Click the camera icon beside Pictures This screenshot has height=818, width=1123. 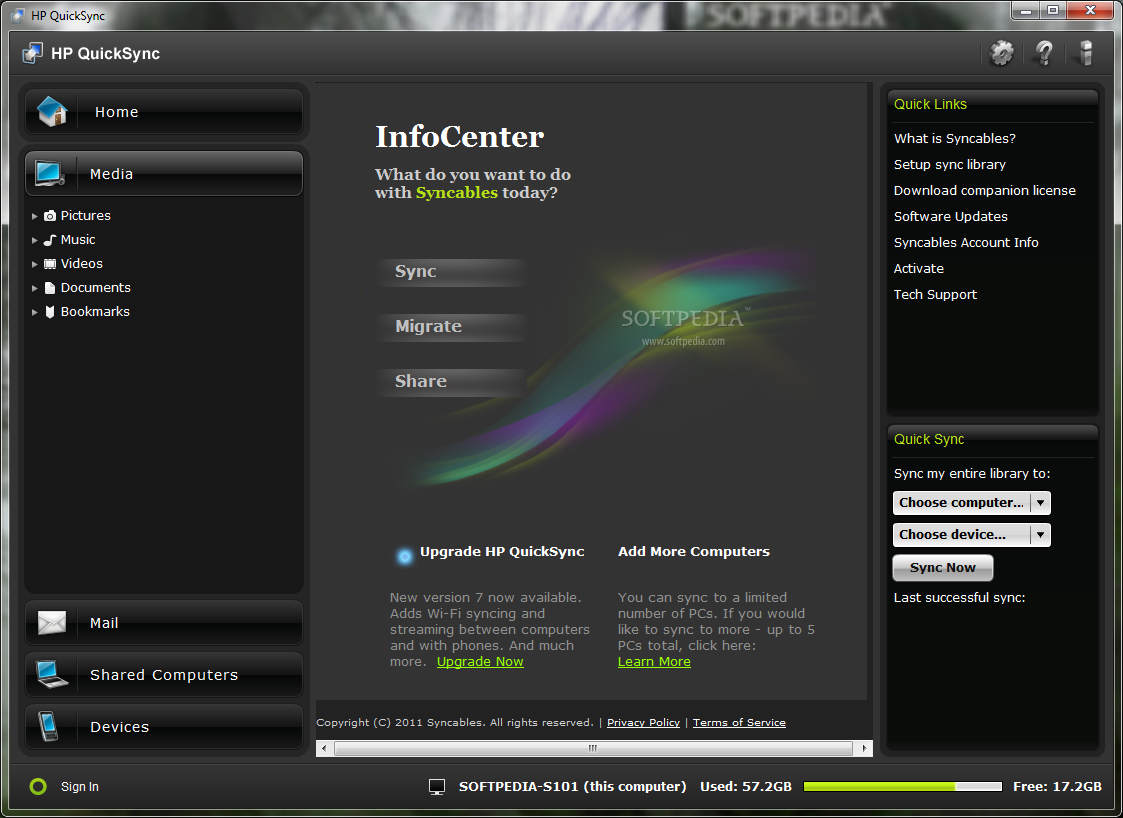(49, 216)
